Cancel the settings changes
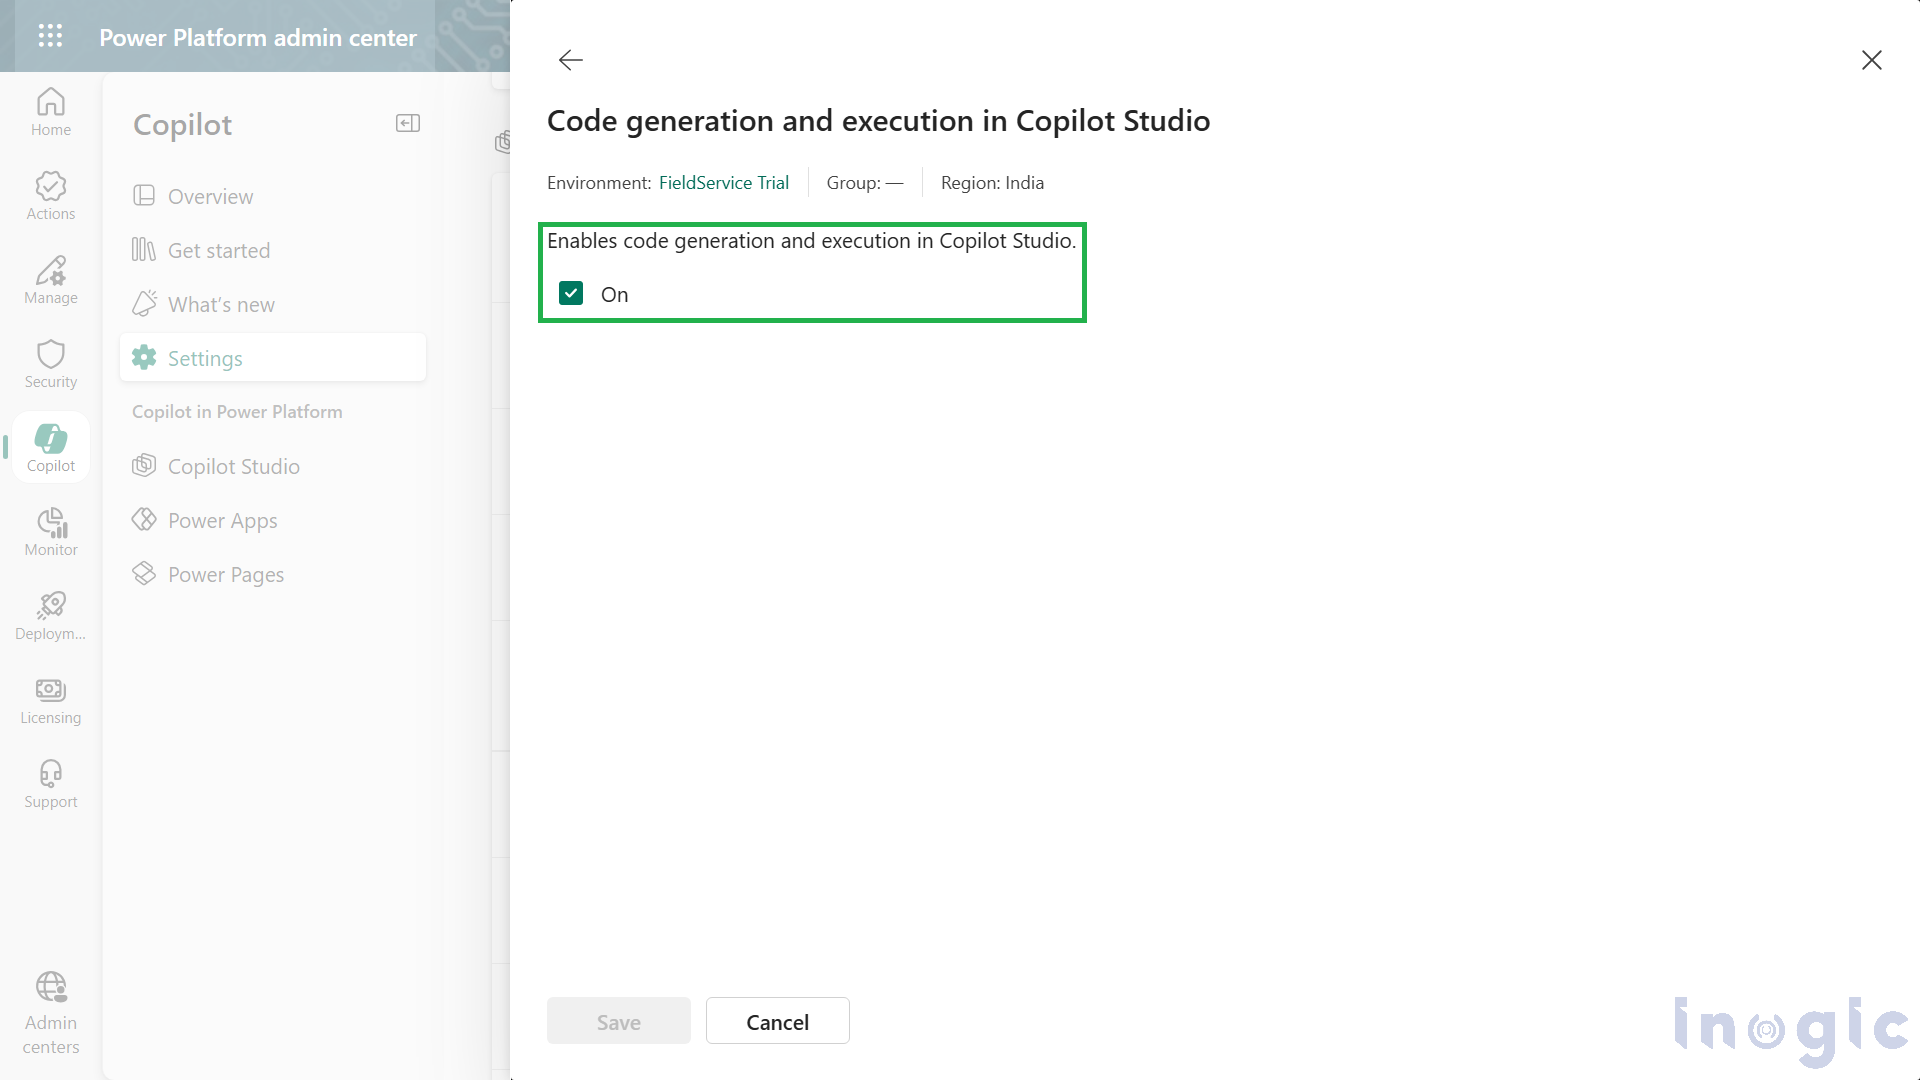This screenshot has width=1920, height=1080. coord(777,1021)
